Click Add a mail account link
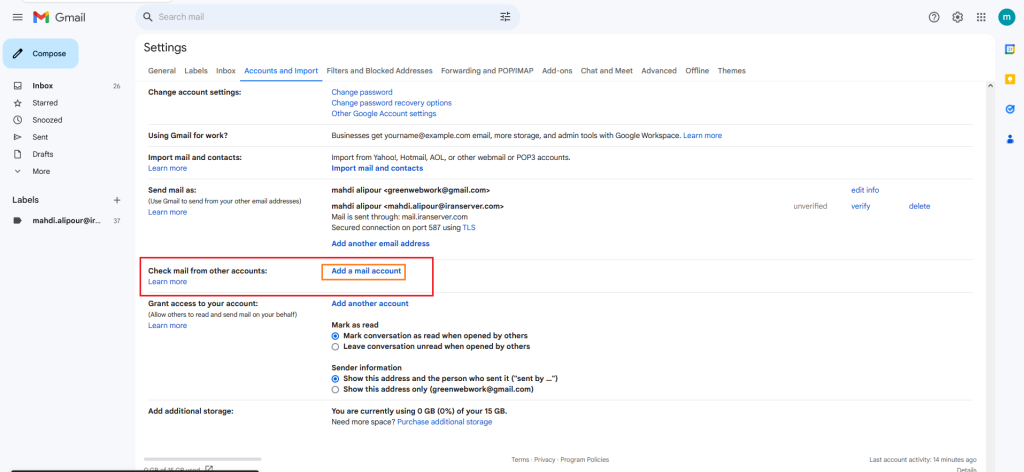Screen dimensions: 1024x472 366,271
